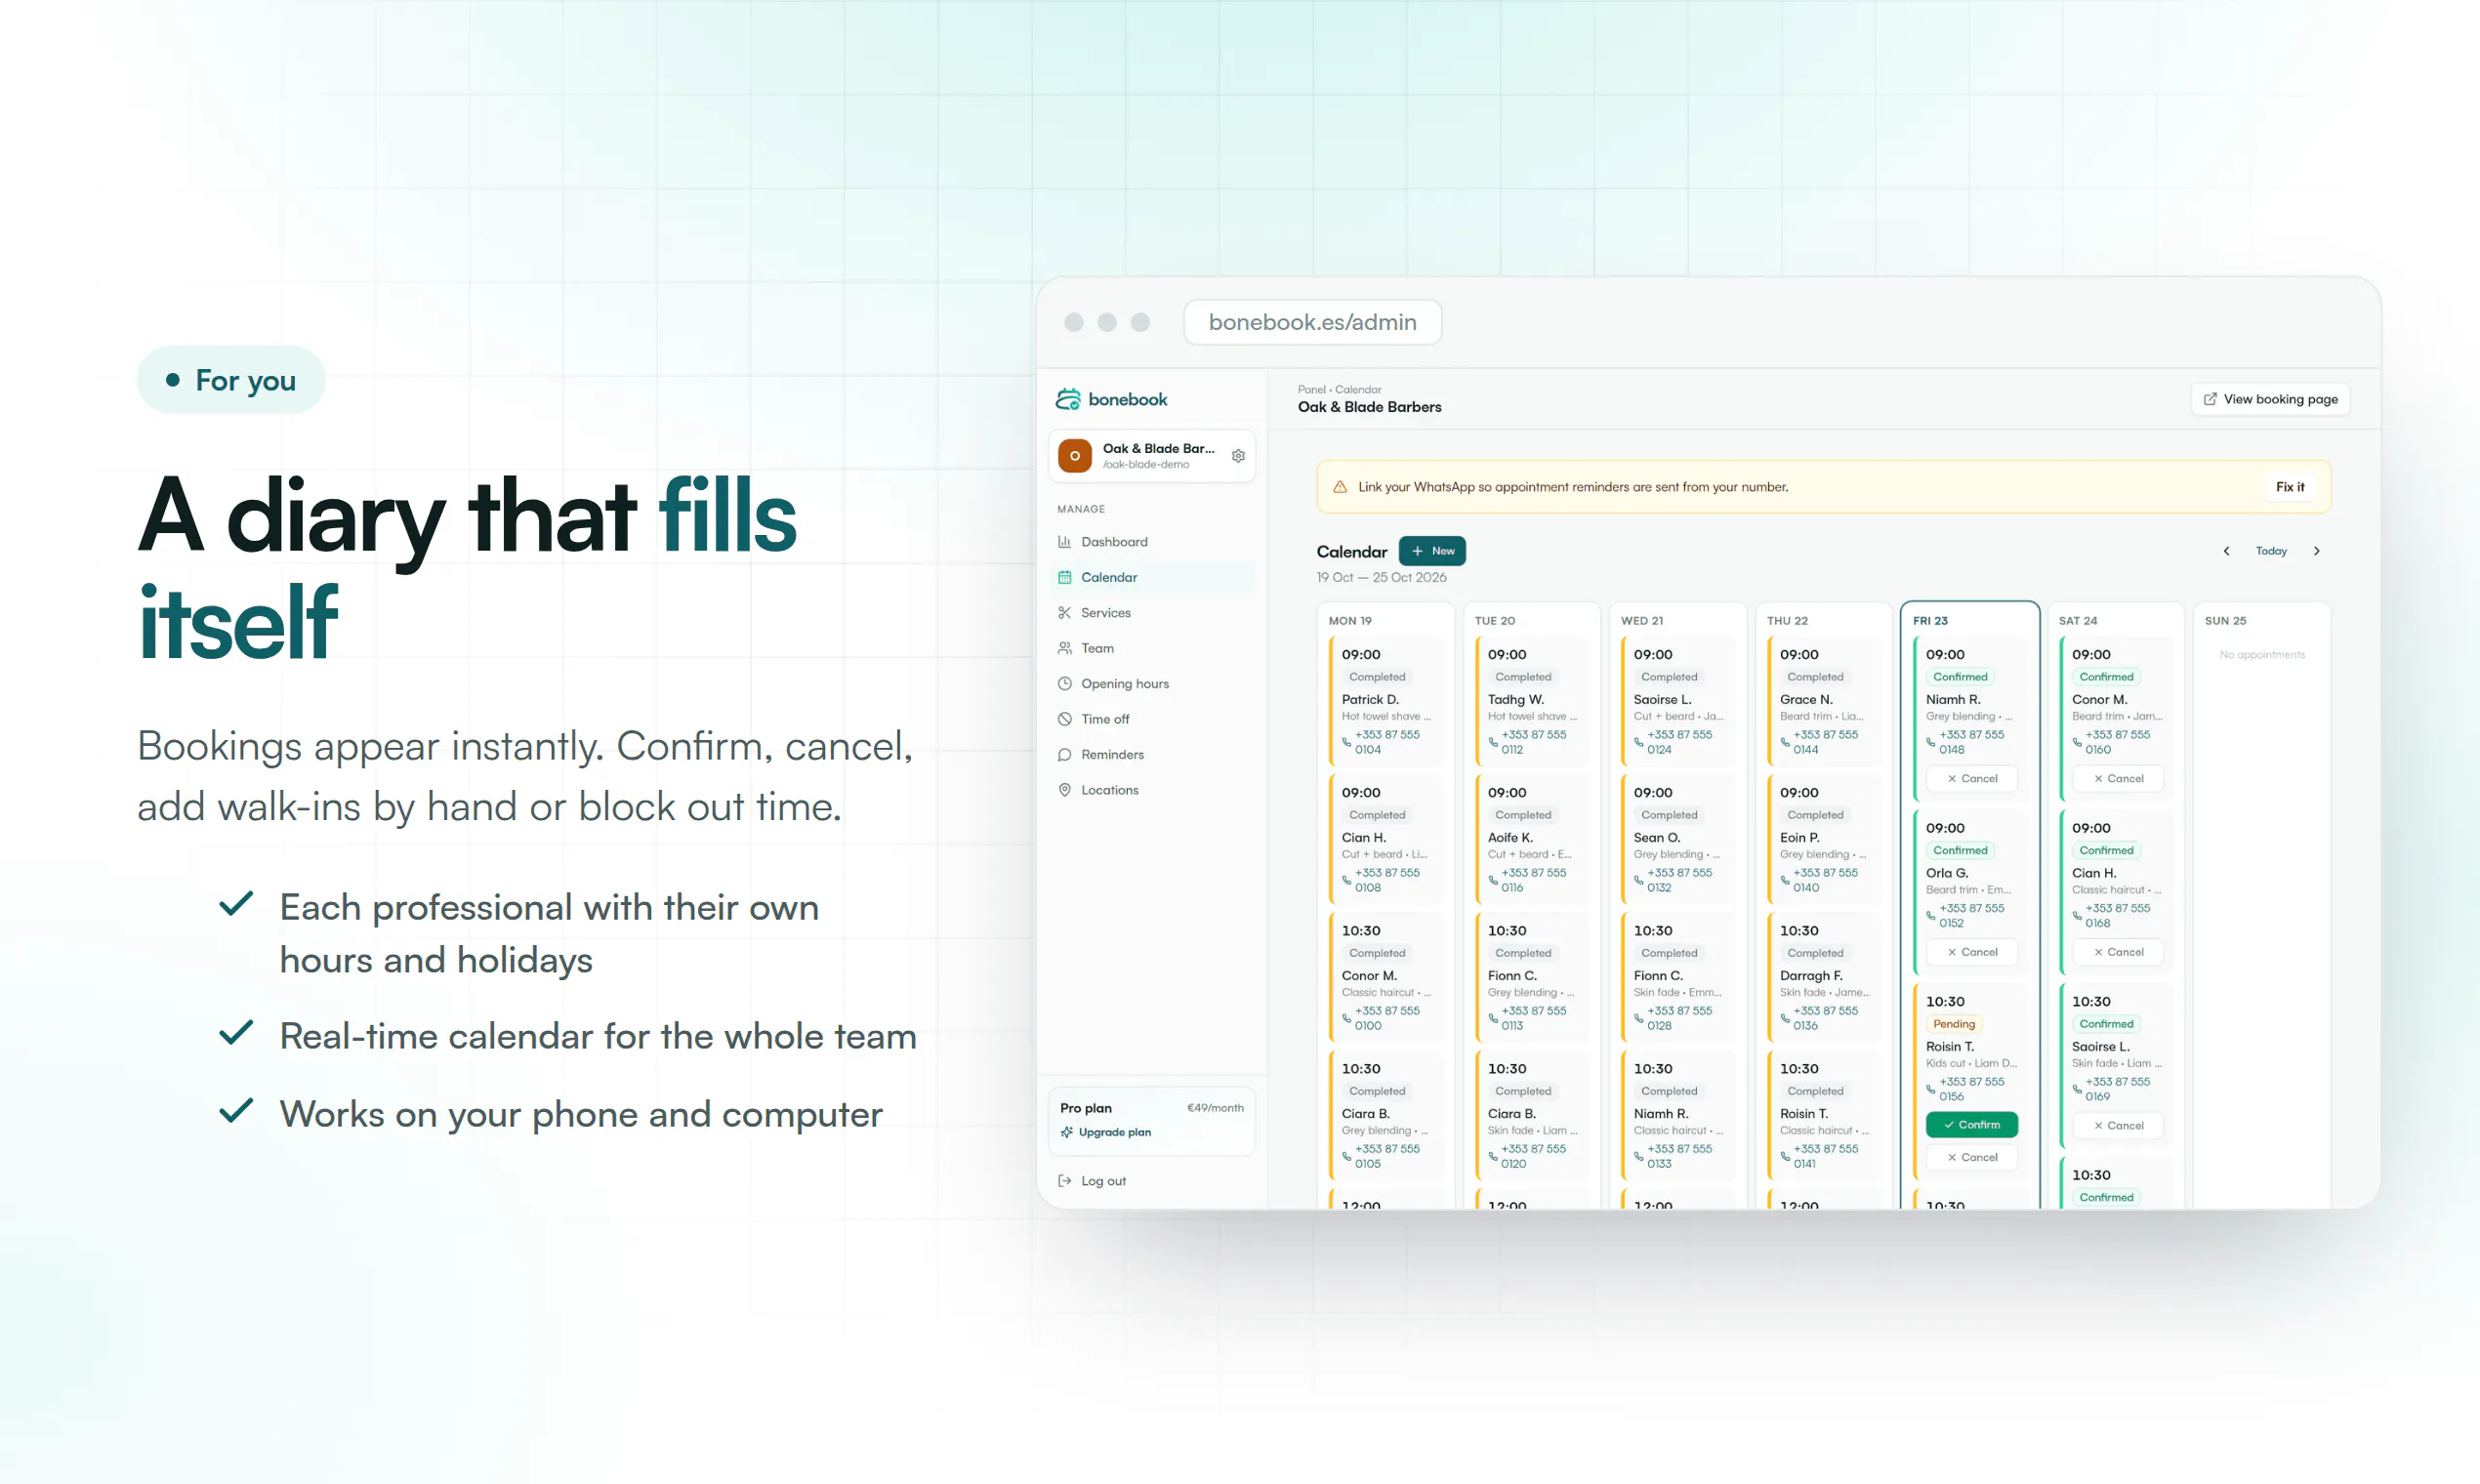Click phone icon on Eoin P. card
Viewport: 2480px width, 1484px height.
tap(1785, 879)
